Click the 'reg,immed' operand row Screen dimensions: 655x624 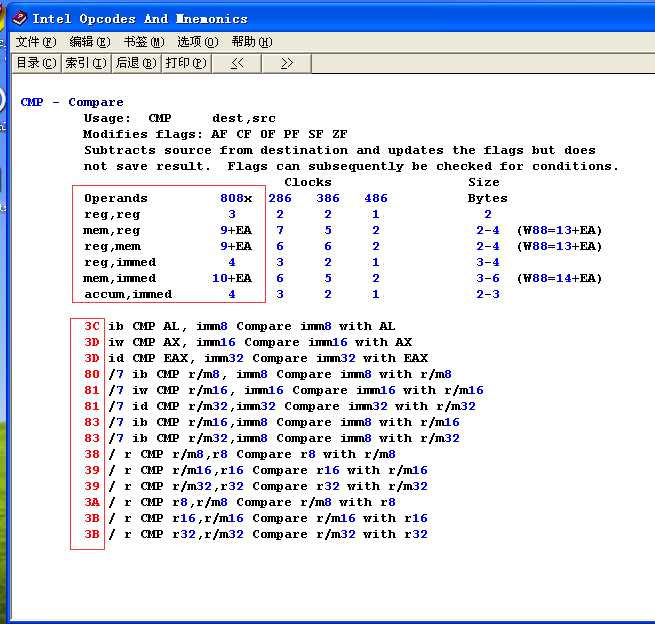(x=120, y=262)
